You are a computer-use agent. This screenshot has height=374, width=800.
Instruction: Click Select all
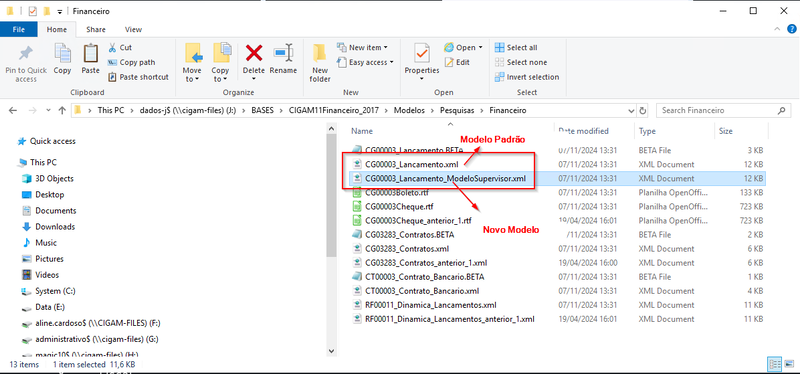(516, 47)
